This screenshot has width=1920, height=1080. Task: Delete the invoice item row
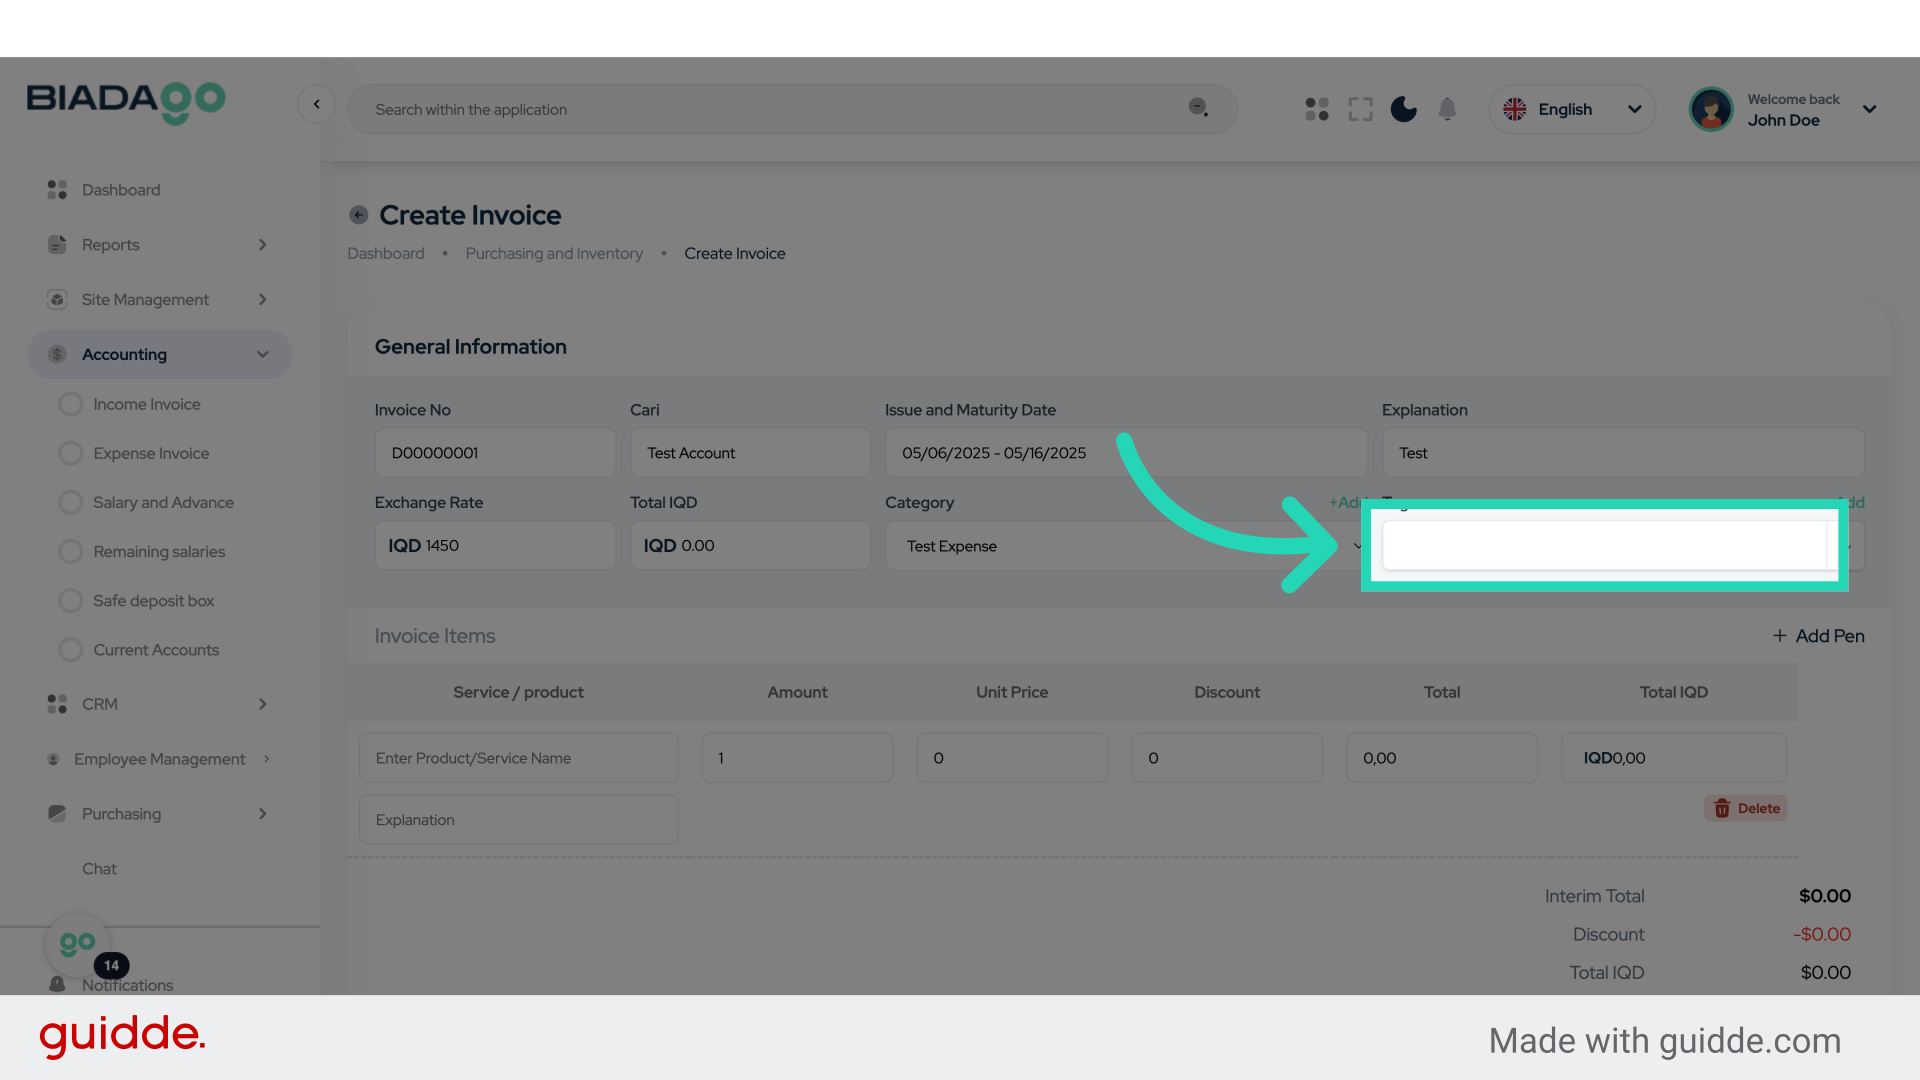click(1746, 808)
